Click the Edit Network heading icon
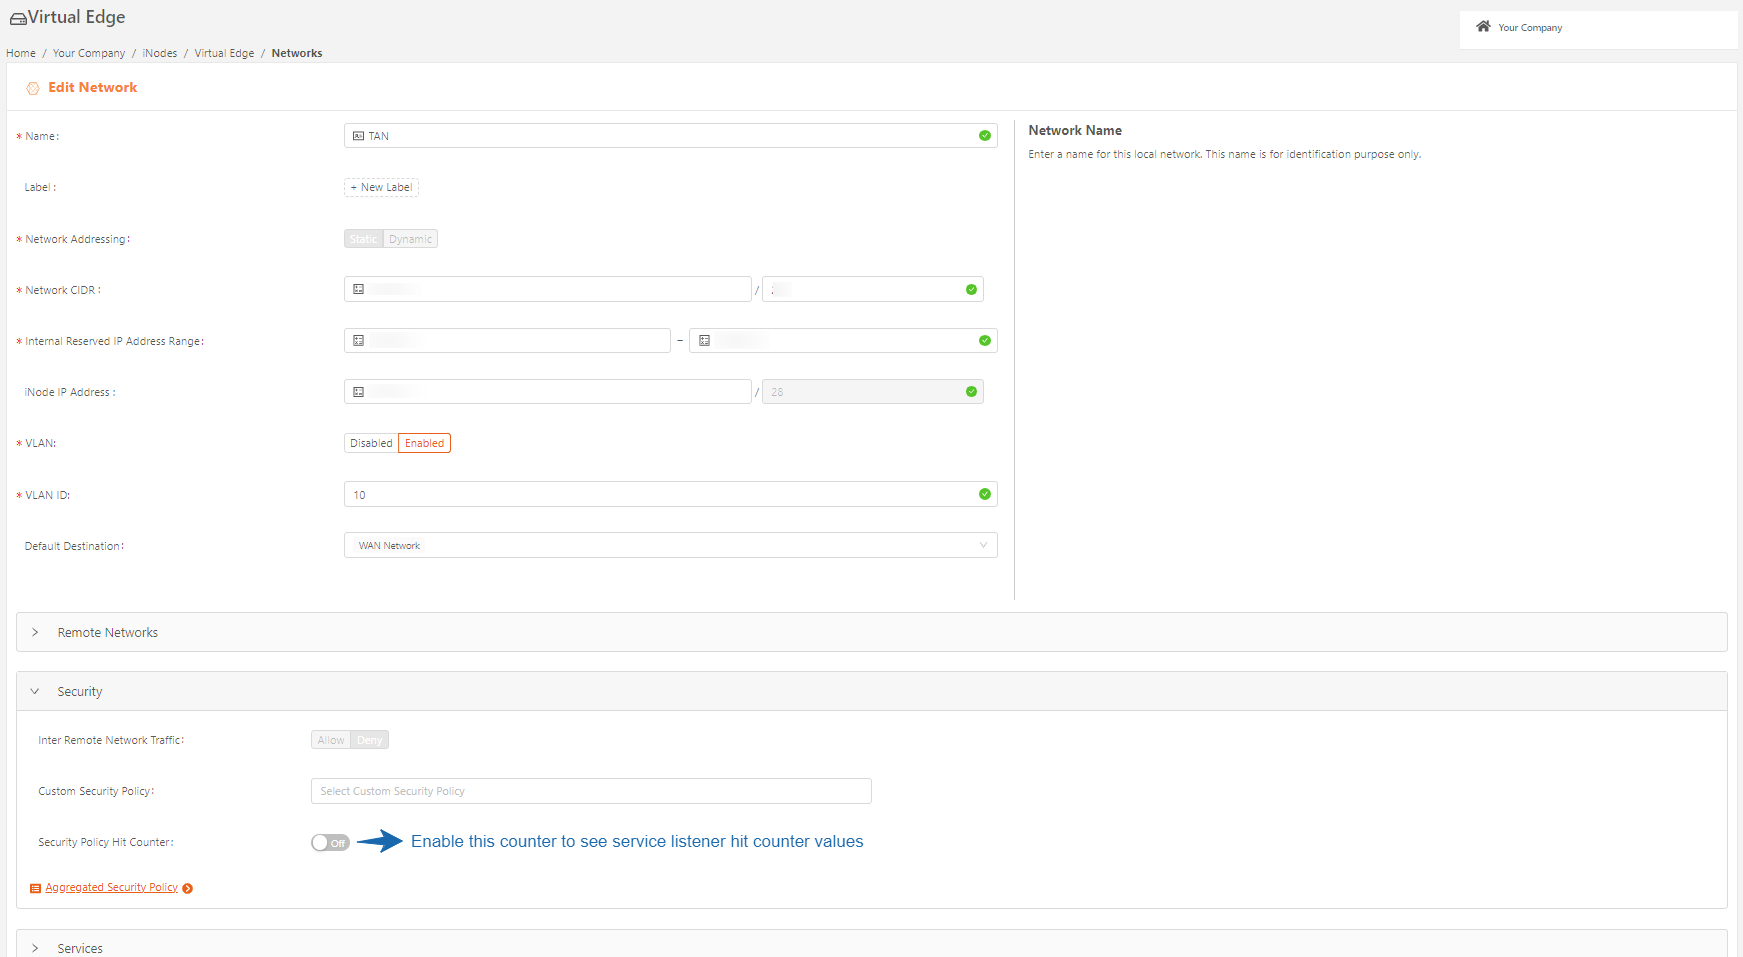The image size is (1743, 957). [33, 88]
